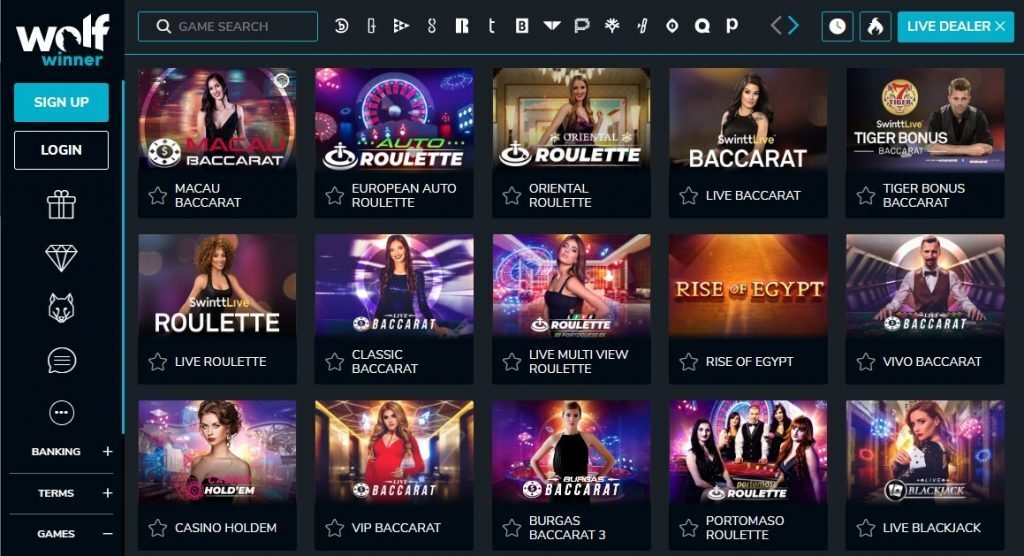This screenshot has width=1024, height=556.
Task: Click the 'CLASSIC BACCARAT' game title
Action: tap(385, 361)
